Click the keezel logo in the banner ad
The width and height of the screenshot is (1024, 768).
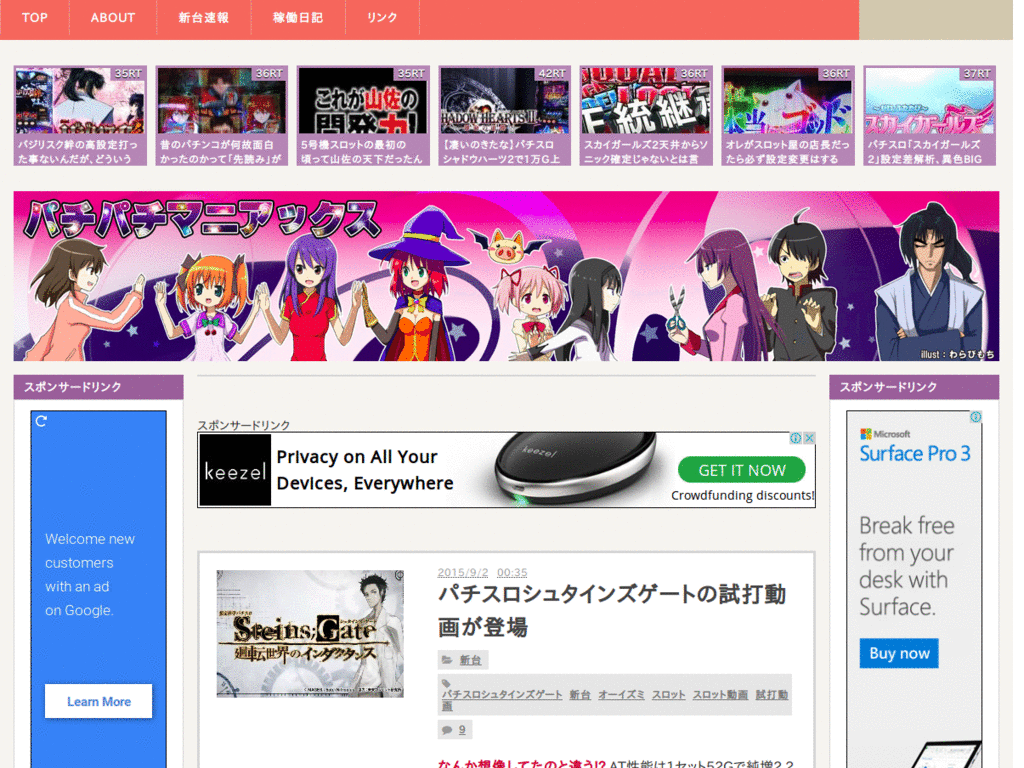click(x=235, y=470)
